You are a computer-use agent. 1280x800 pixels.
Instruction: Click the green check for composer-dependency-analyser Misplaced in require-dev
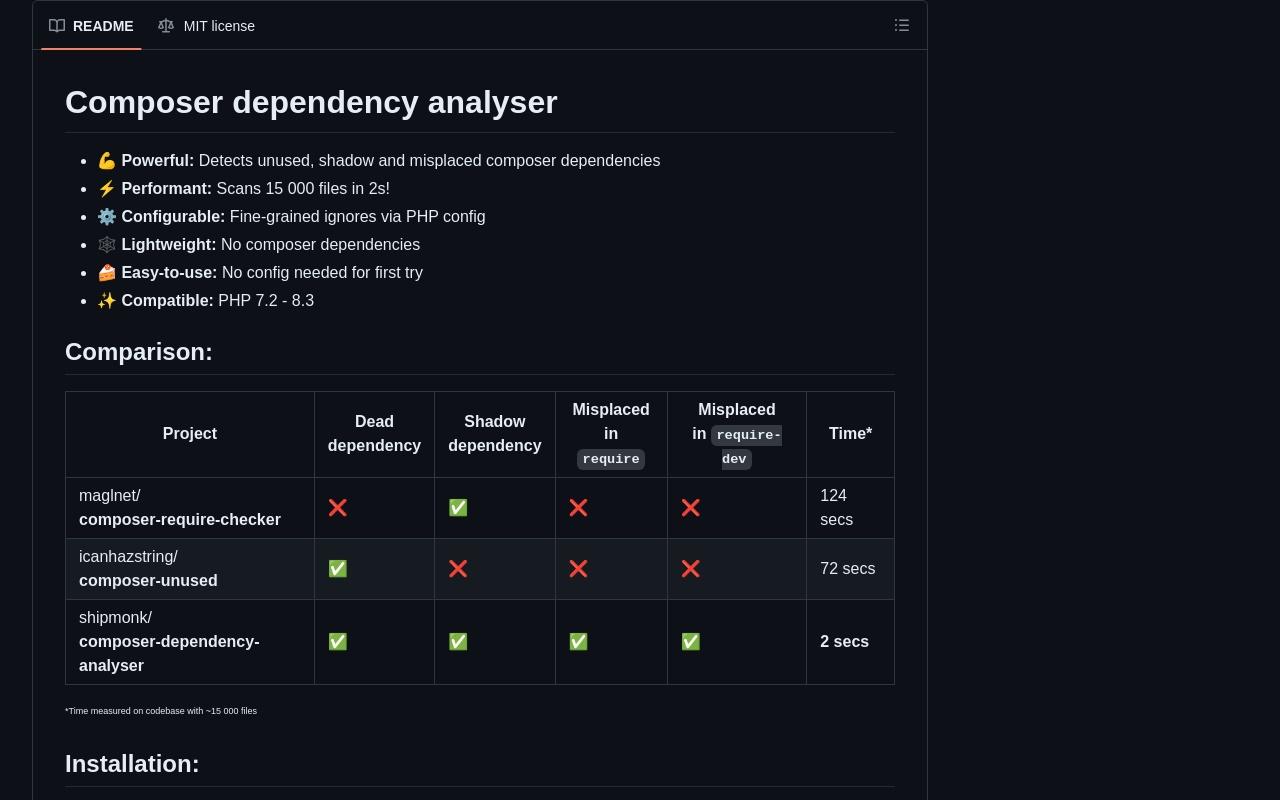[x=690, y=642]
